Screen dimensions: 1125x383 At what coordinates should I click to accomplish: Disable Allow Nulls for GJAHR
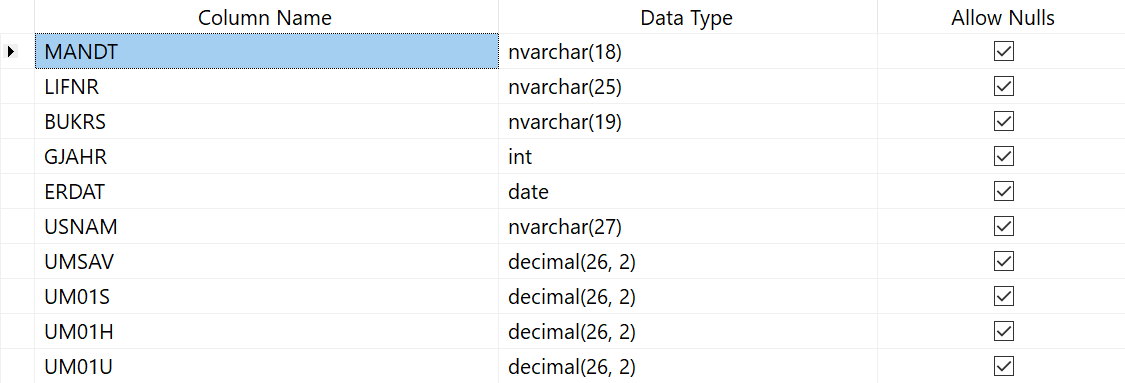[1003, 156]
